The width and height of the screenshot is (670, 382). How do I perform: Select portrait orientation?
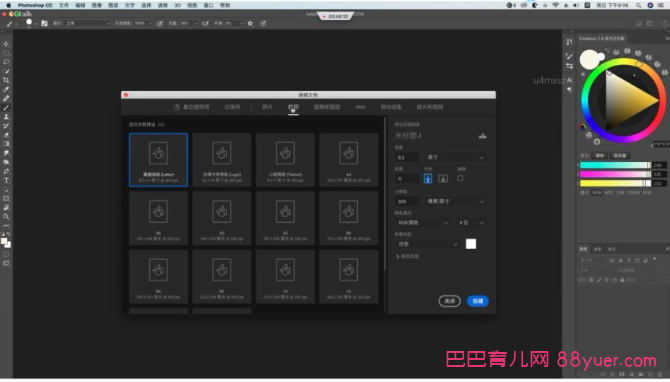point(428,178)
